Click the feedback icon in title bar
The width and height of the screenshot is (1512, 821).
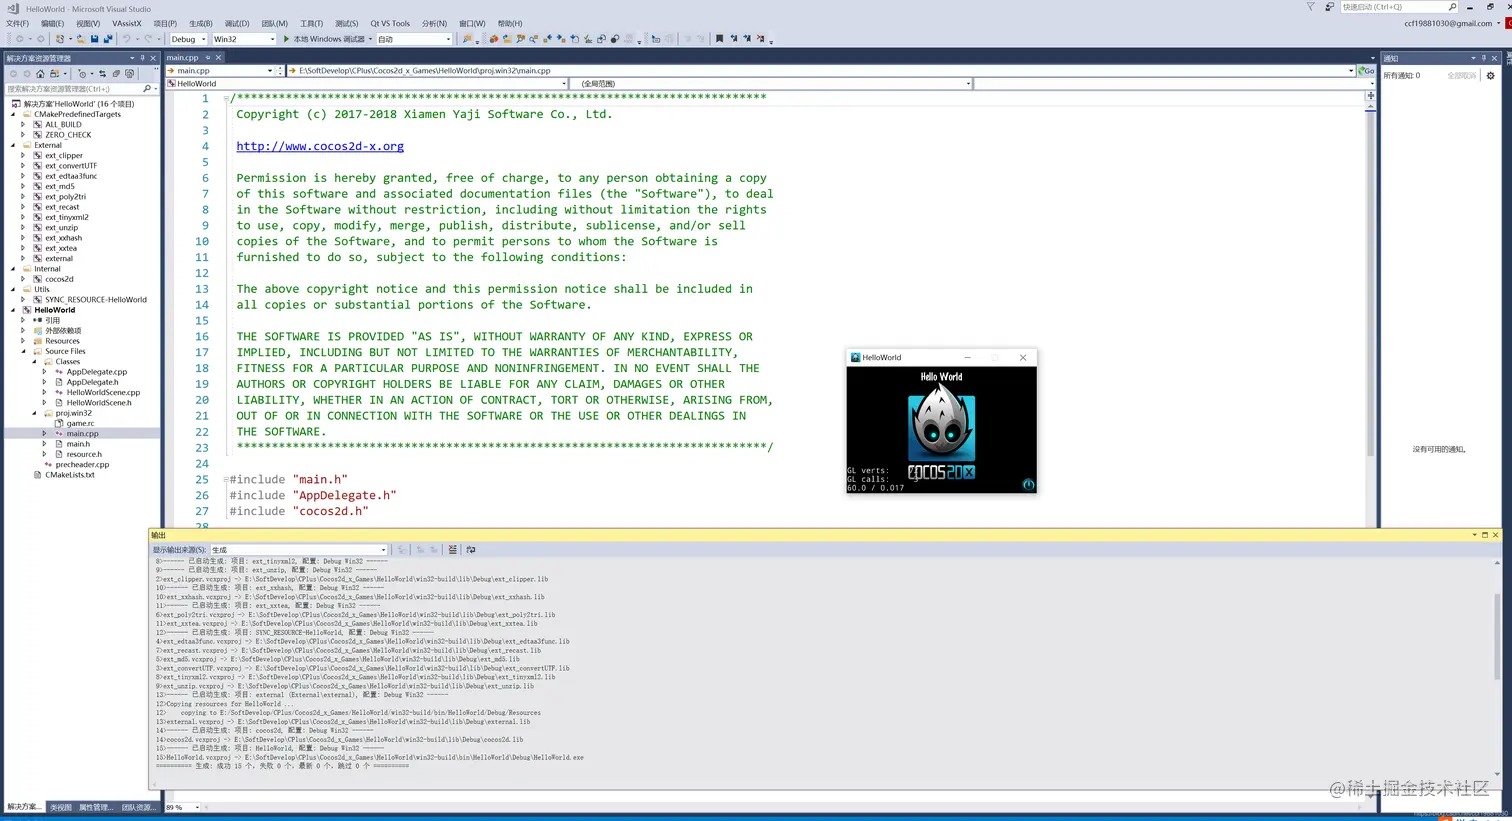click(x=1329, y=7)
